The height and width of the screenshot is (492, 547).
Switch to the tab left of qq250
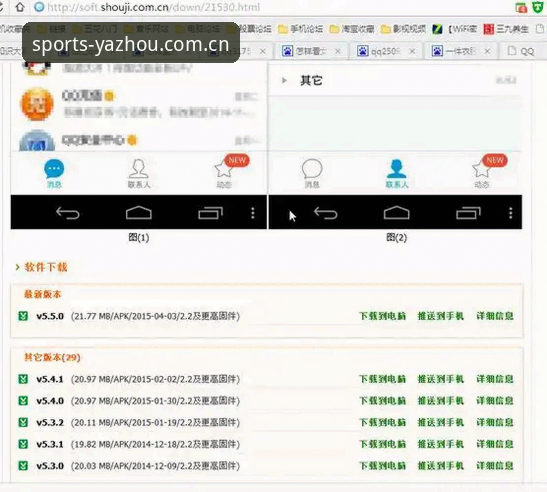coord(310,52)
